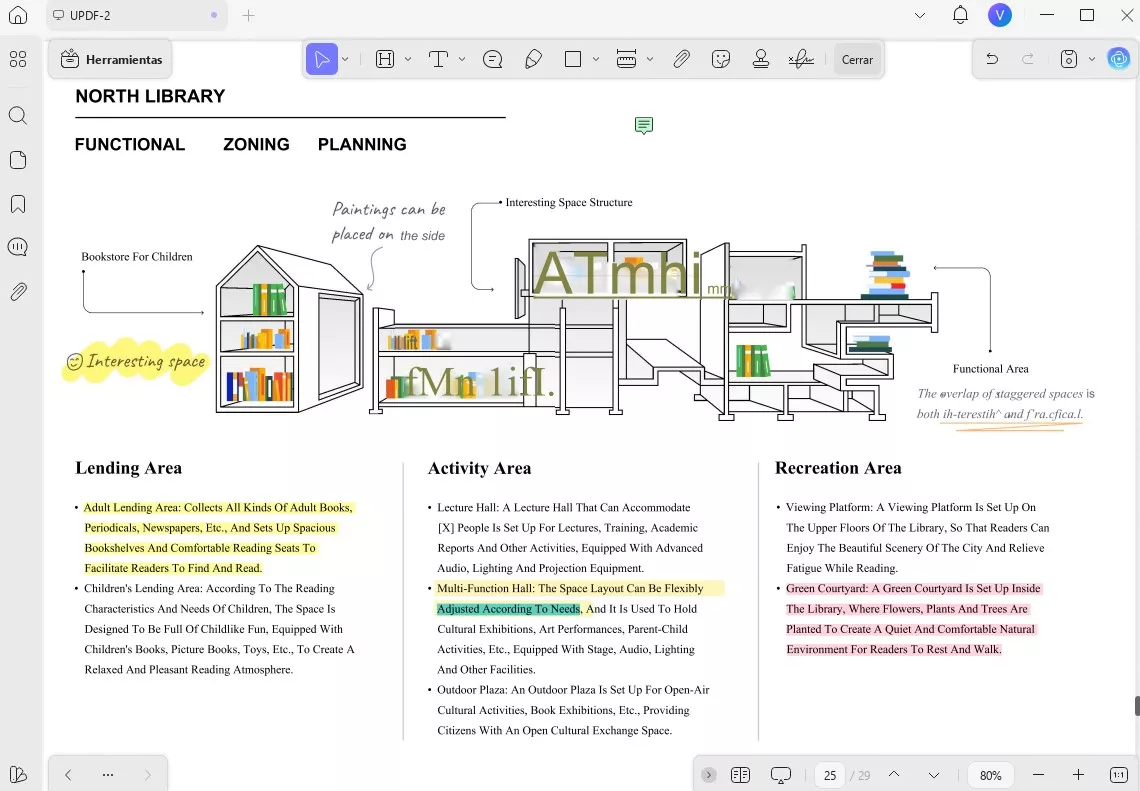1140x791 pixels.
Task: Open the text tool dropdown arrow
Action: (462, 60)
